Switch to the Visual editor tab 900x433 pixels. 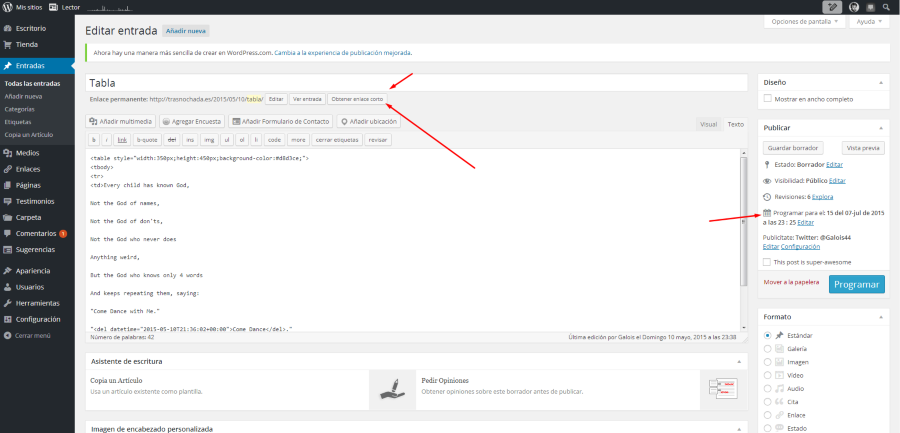708,124
